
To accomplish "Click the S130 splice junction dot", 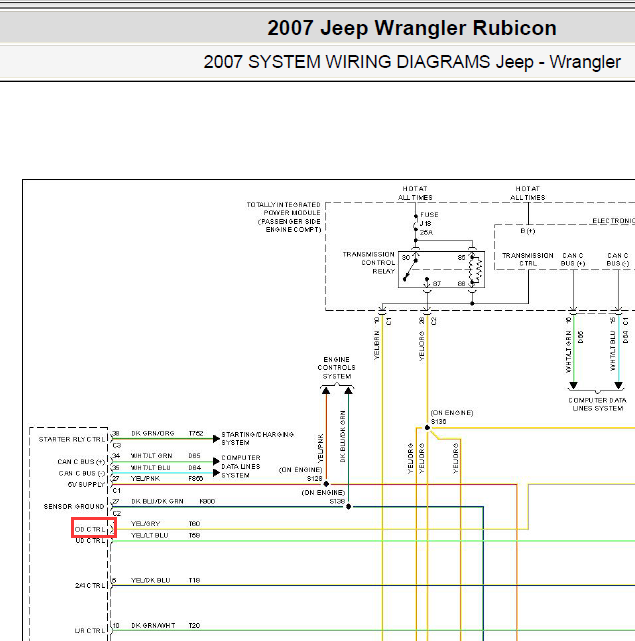I will point(427,428).
